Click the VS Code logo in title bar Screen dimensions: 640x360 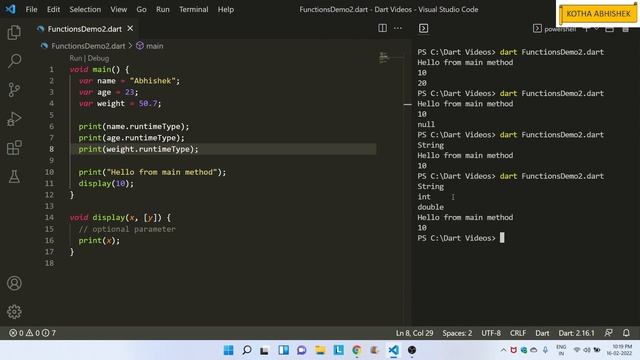coord(11,9)
